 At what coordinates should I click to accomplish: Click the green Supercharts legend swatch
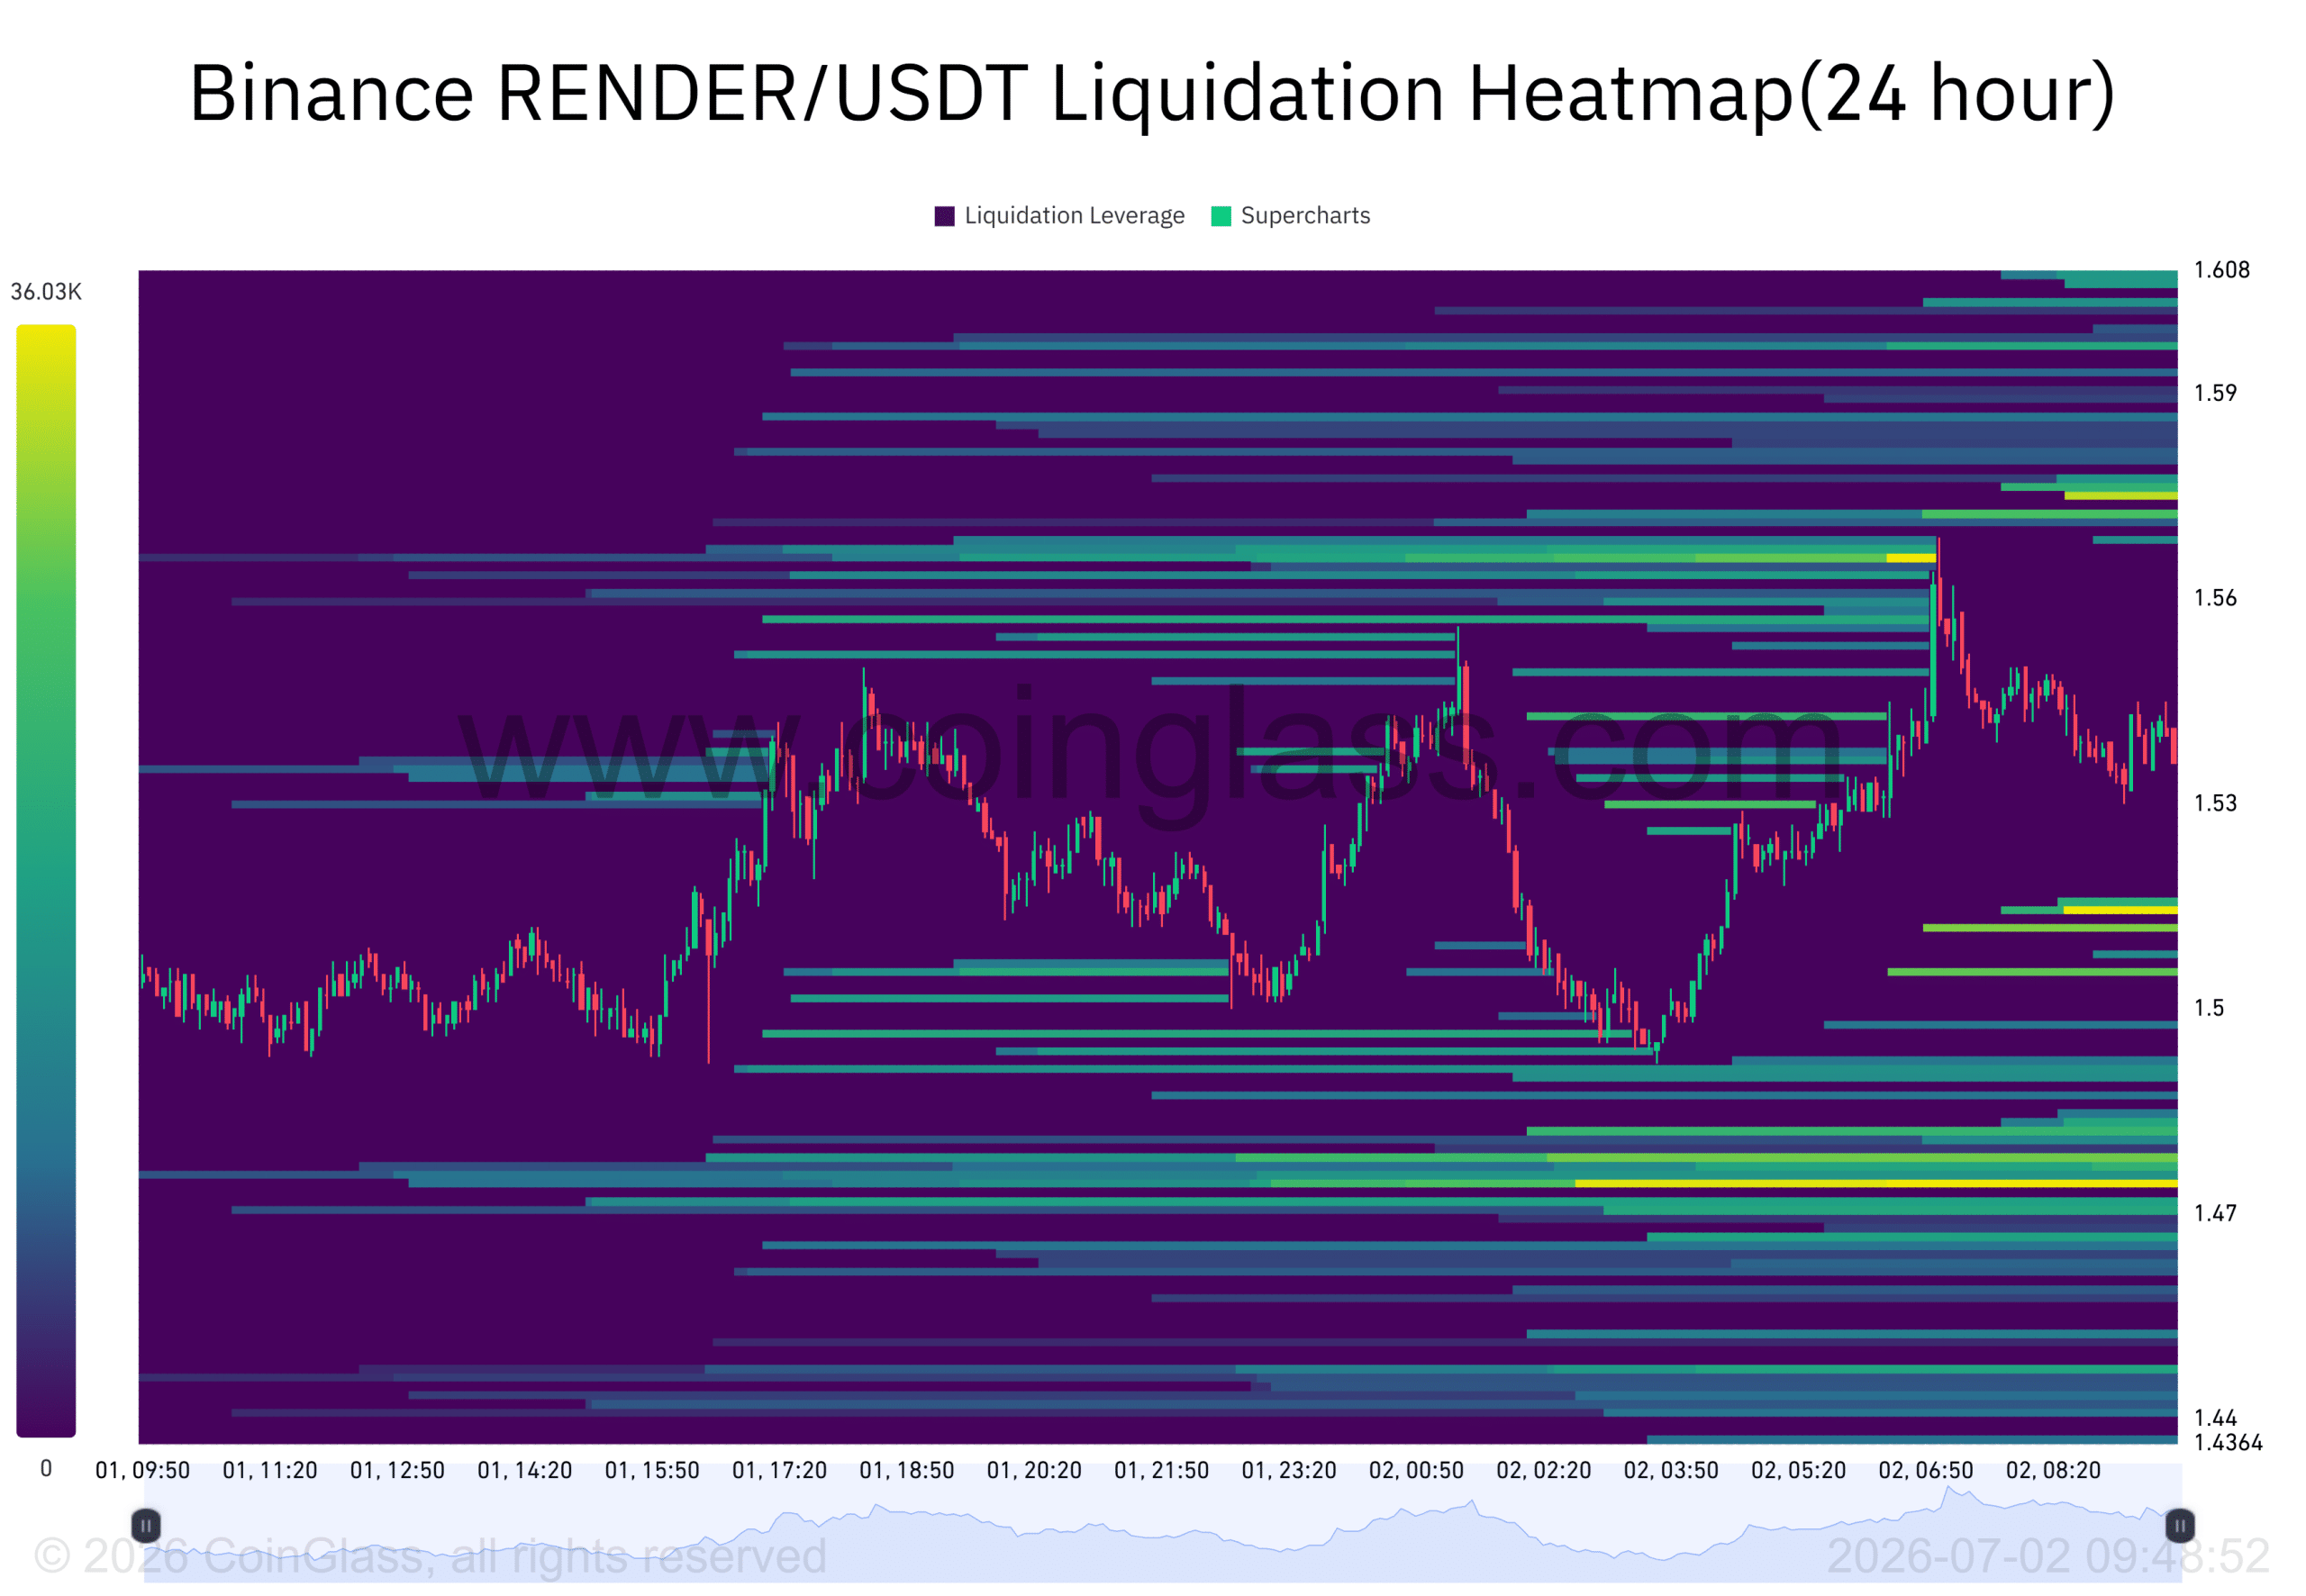point(1221,216)
